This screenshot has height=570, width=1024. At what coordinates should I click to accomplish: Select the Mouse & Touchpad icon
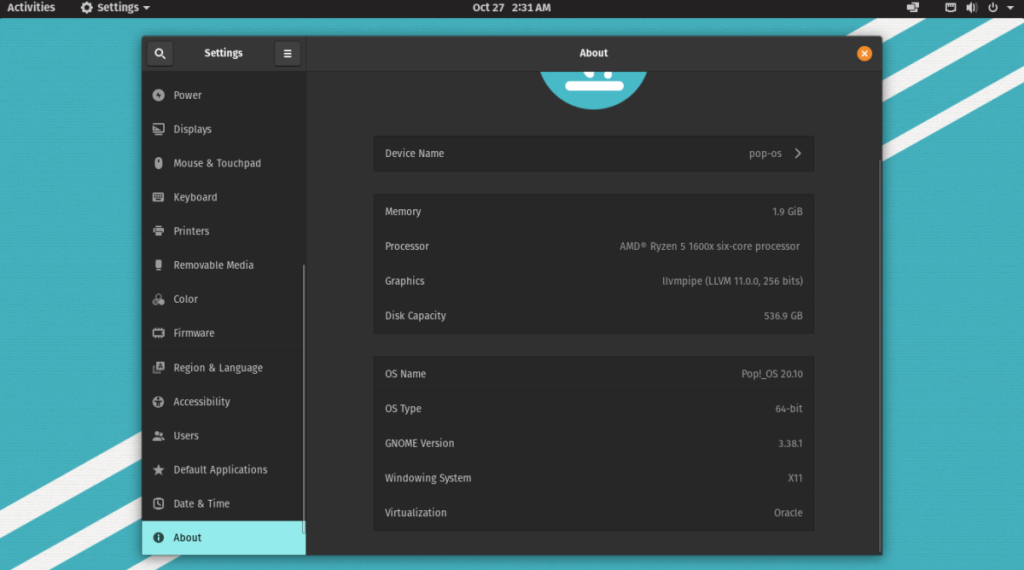pyautogui.click(x=158, y=163)
